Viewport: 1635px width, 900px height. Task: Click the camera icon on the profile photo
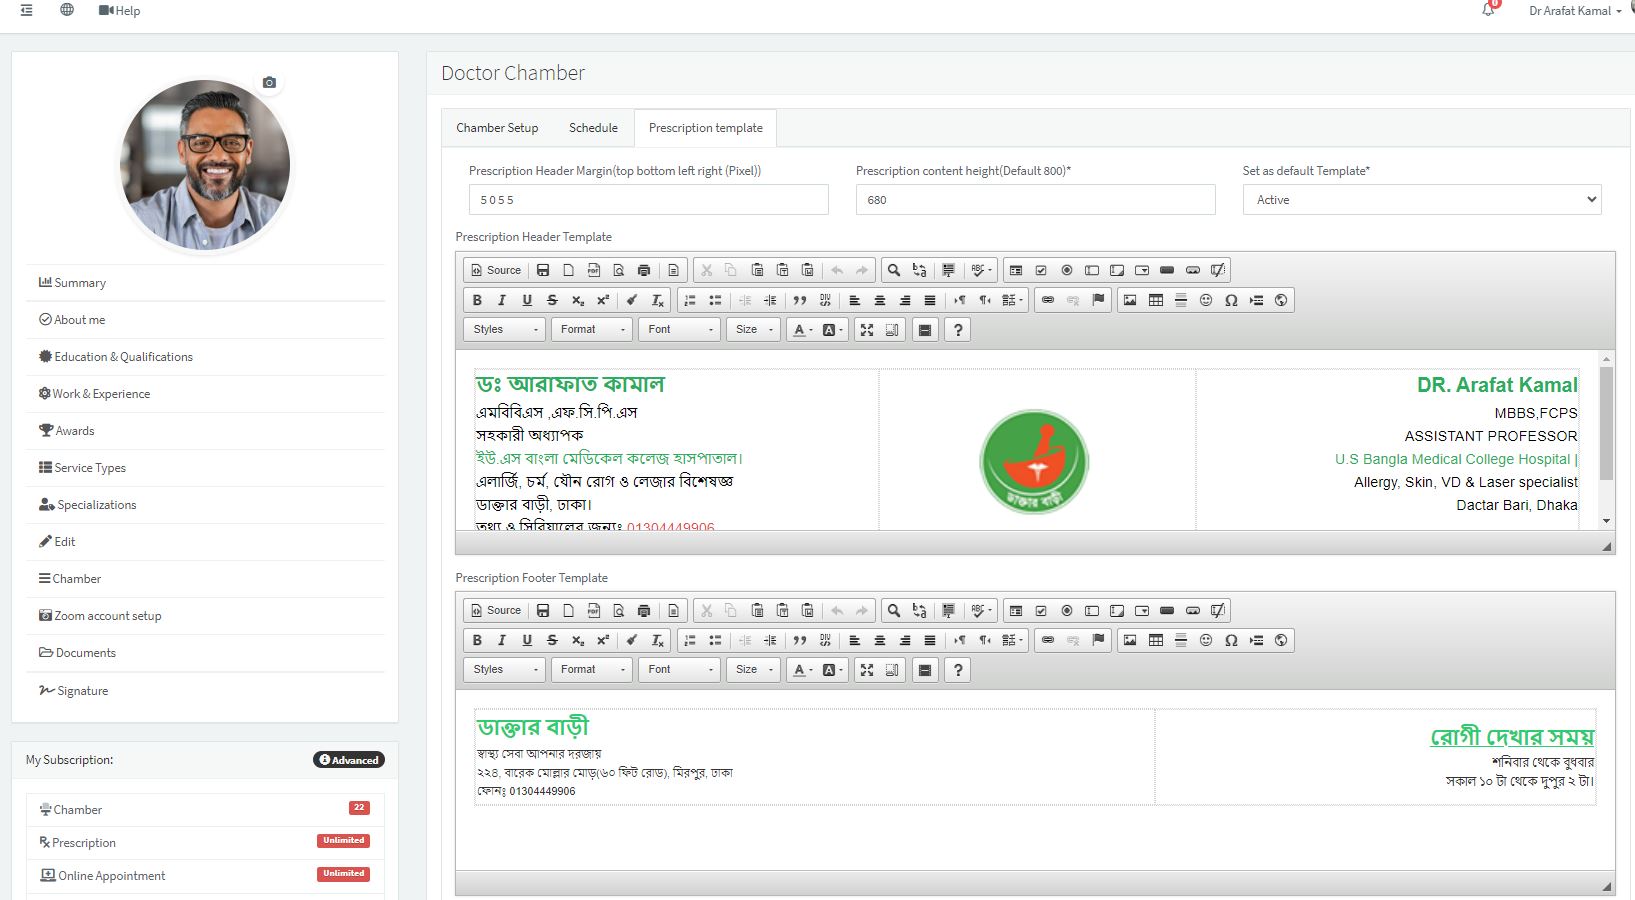269,82
